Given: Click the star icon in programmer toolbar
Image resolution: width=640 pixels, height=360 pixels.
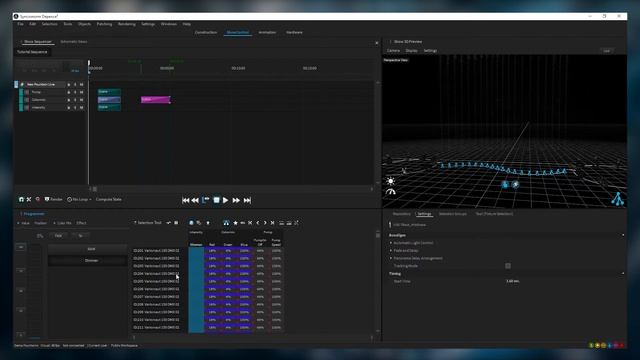Looking at the screenshot, I should [x=236, y=223].
